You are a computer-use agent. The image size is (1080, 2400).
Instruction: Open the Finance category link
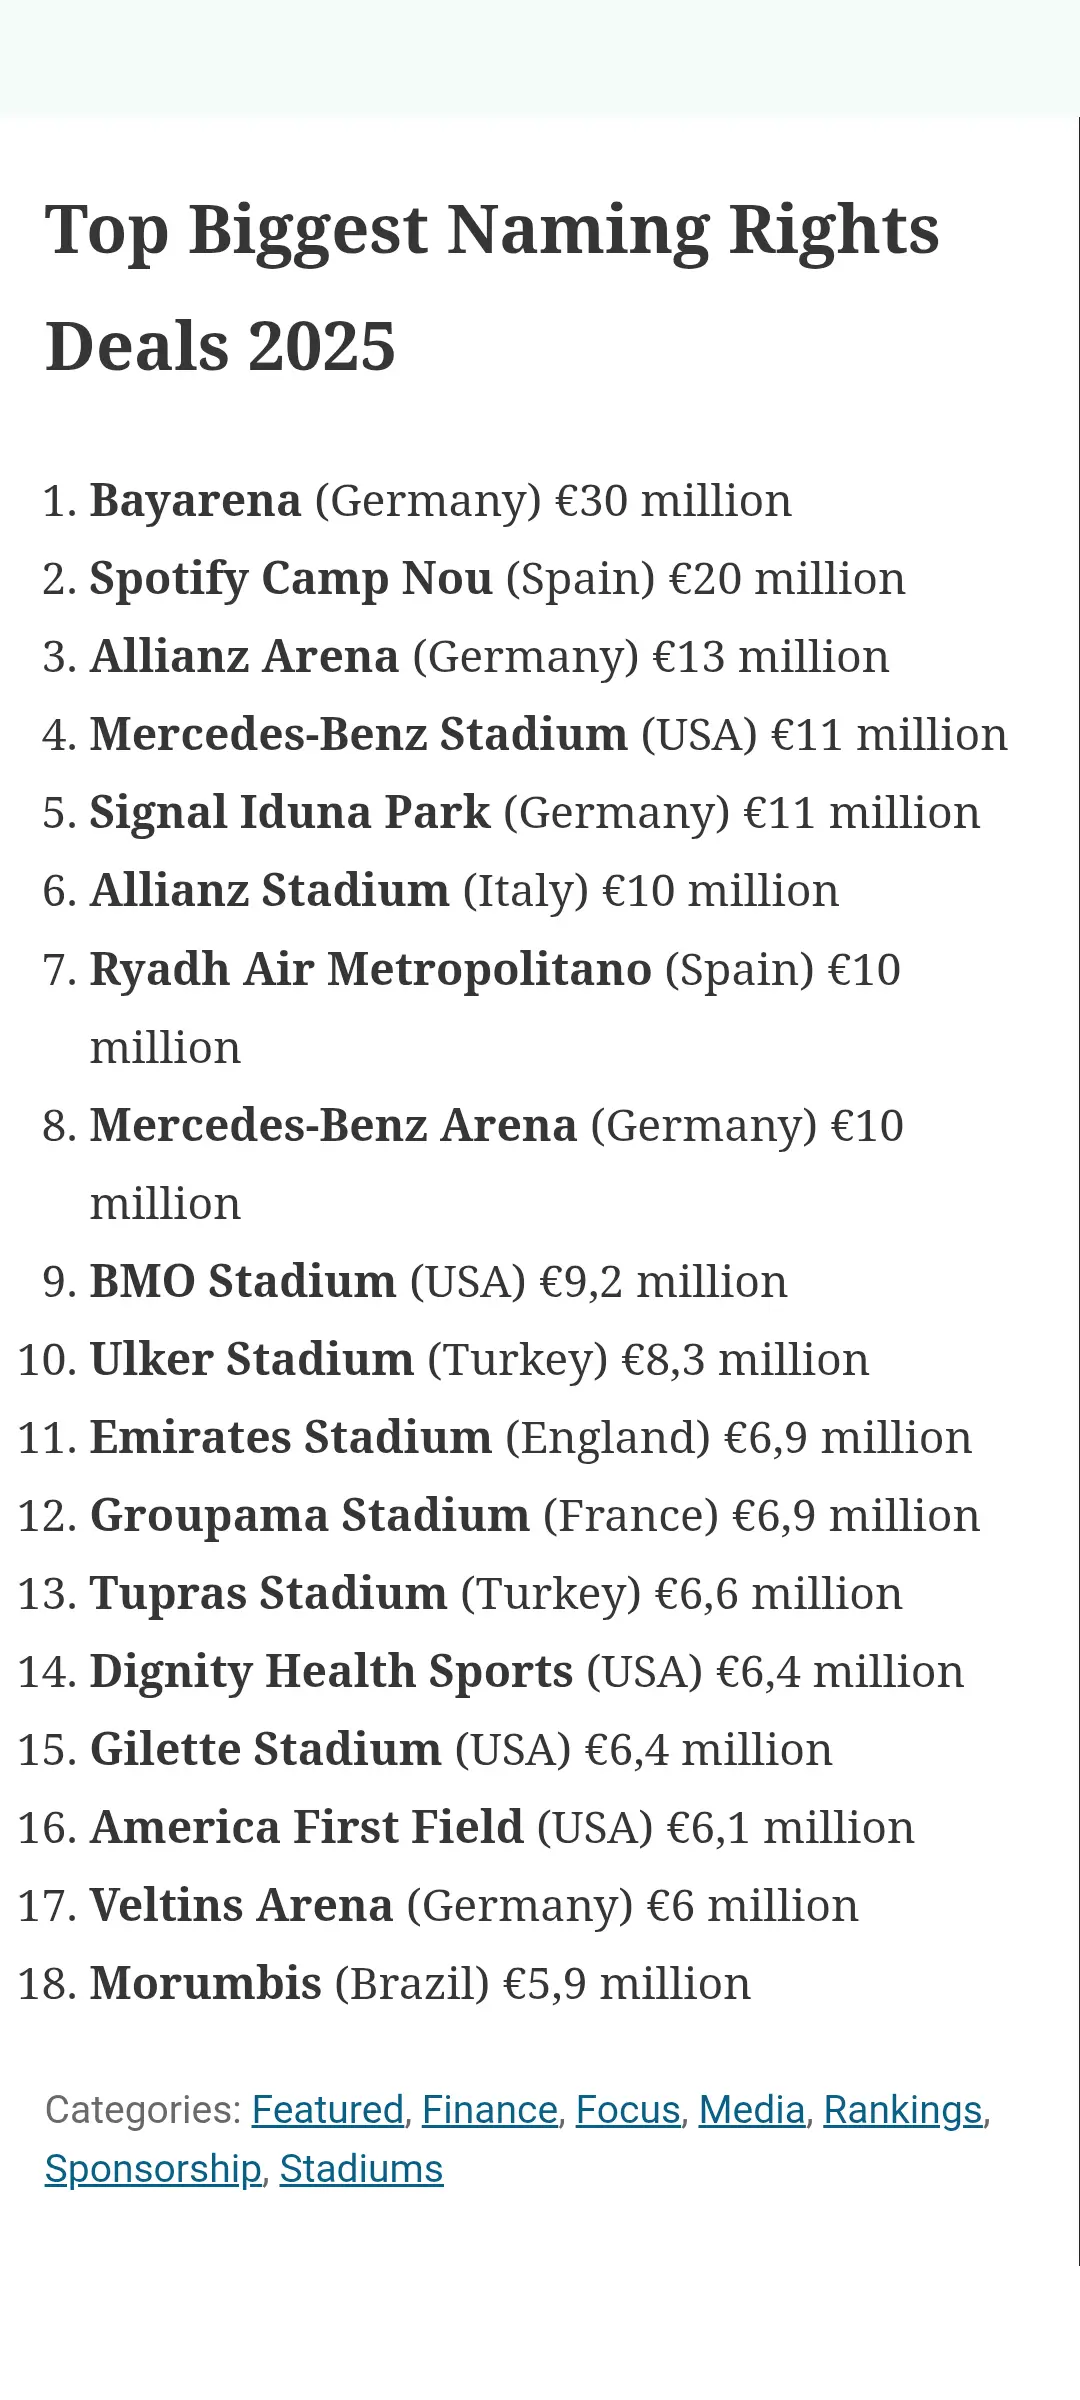click(x=489, y=2110)
